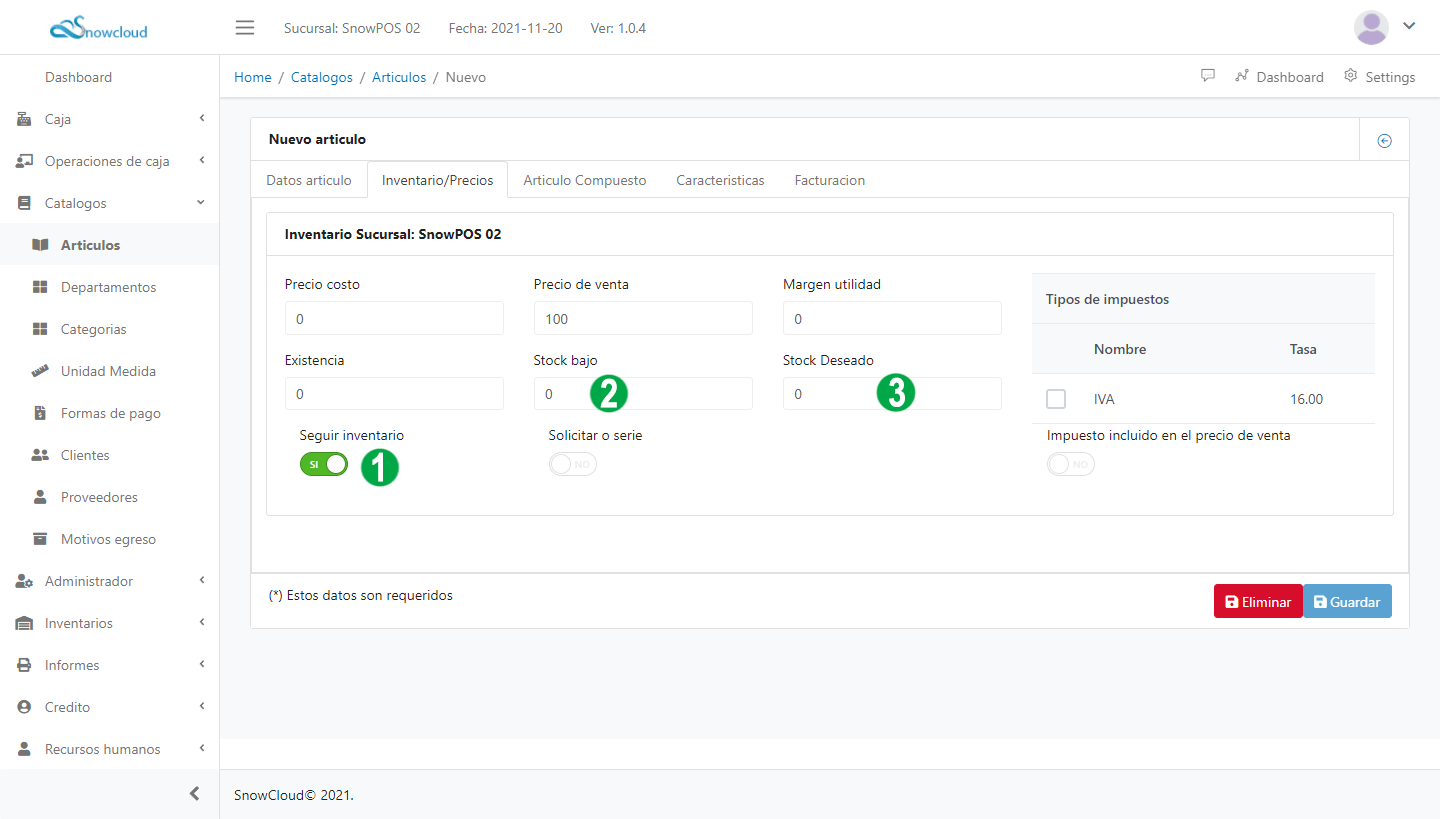The height and width of the screenshot is (819, 1440).
Task: Toggle the Solicitar o serie switch
Action: pyautogui.click(x=572, y=464)
